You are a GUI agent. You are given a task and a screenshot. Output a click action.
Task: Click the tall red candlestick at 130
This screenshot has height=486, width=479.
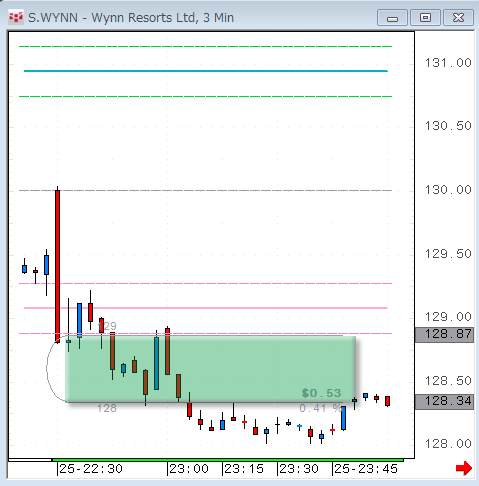pos(58,267)
